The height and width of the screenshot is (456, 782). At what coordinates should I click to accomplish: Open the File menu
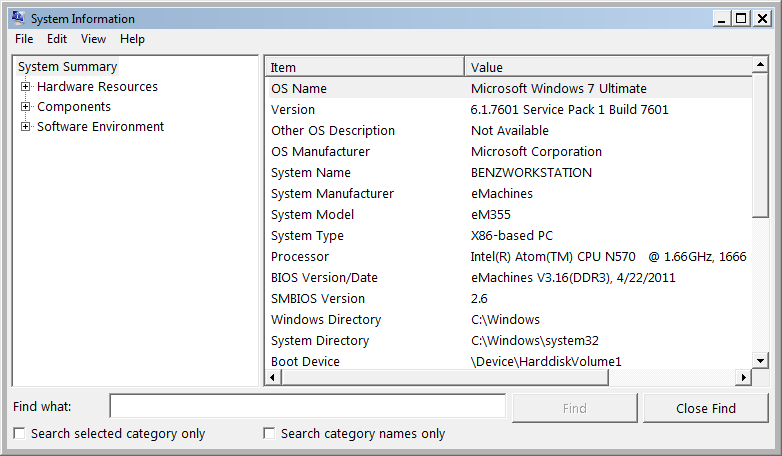pyautogui.click(x=24, y=39)
